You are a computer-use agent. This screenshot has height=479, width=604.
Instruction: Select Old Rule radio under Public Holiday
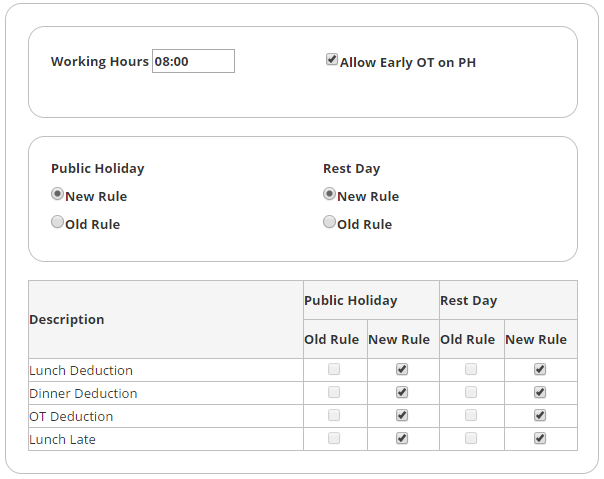coord(57,222)
